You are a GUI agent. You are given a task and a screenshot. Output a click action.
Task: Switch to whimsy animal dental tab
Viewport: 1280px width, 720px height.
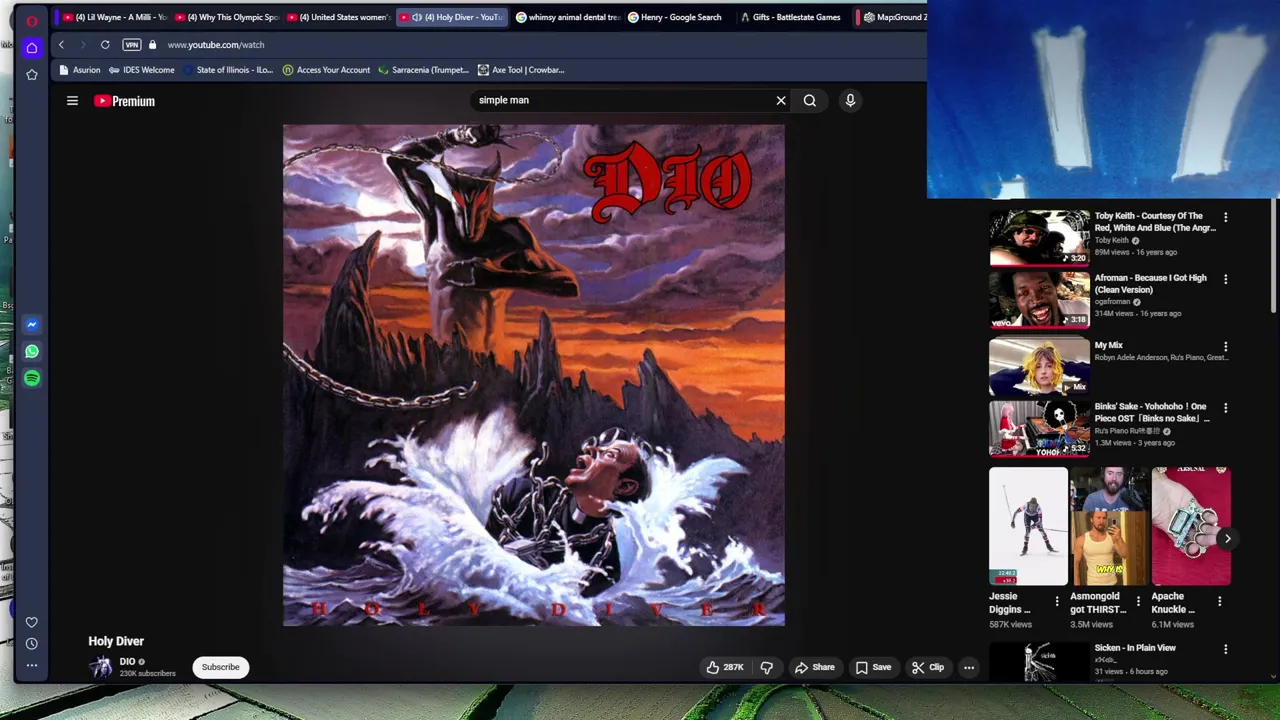pos(567,17)
